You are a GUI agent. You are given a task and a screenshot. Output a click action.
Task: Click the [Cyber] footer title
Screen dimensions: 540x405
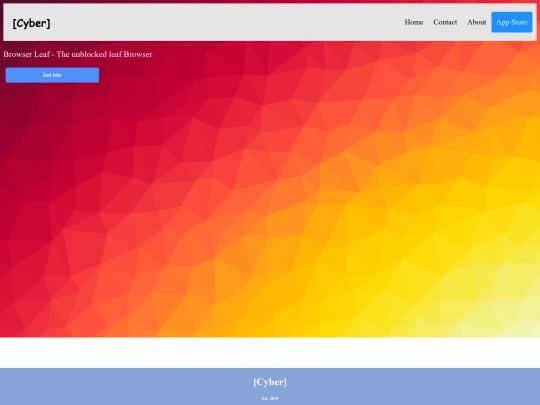pyautogui.click(x=270, y=382)
